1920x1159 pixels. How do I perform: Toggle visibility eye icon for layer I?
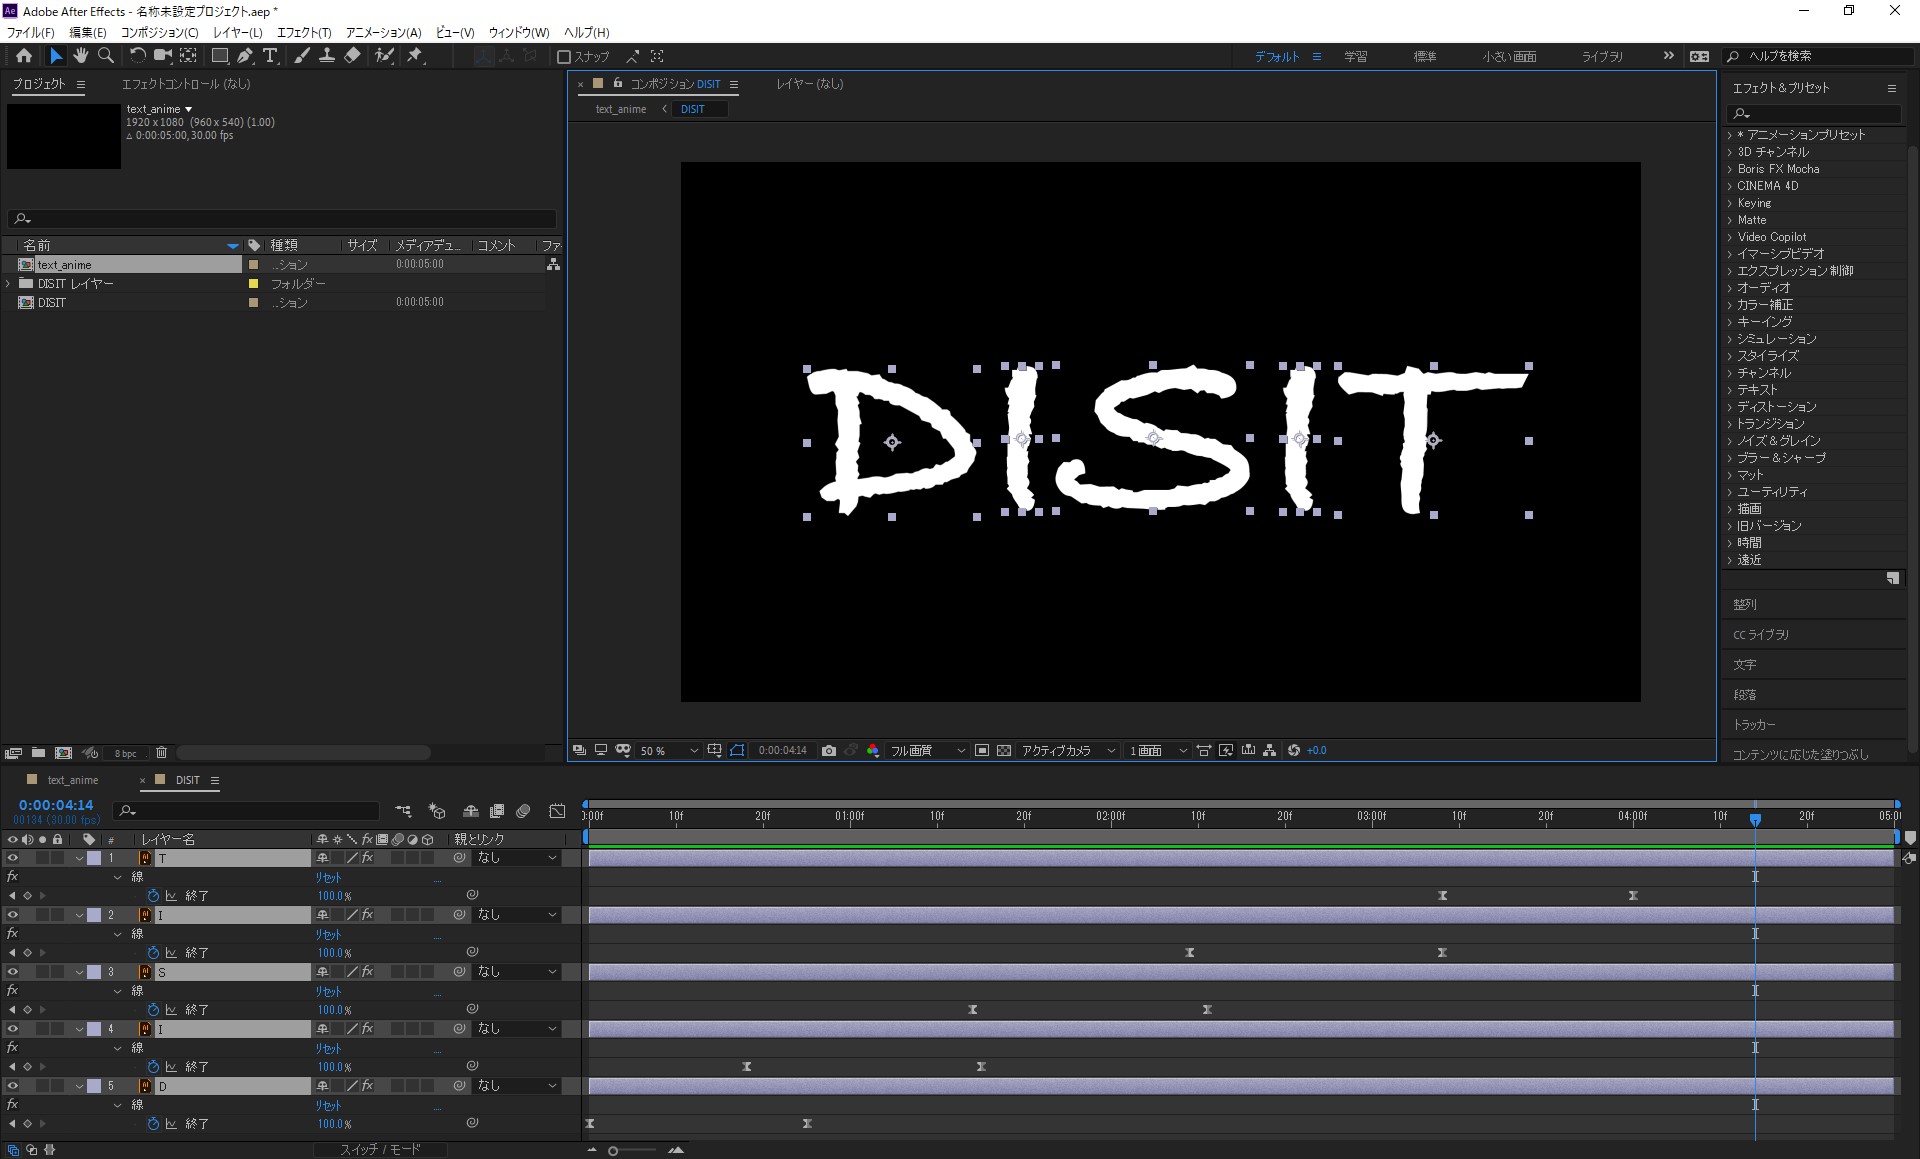(x=11, y=915)
